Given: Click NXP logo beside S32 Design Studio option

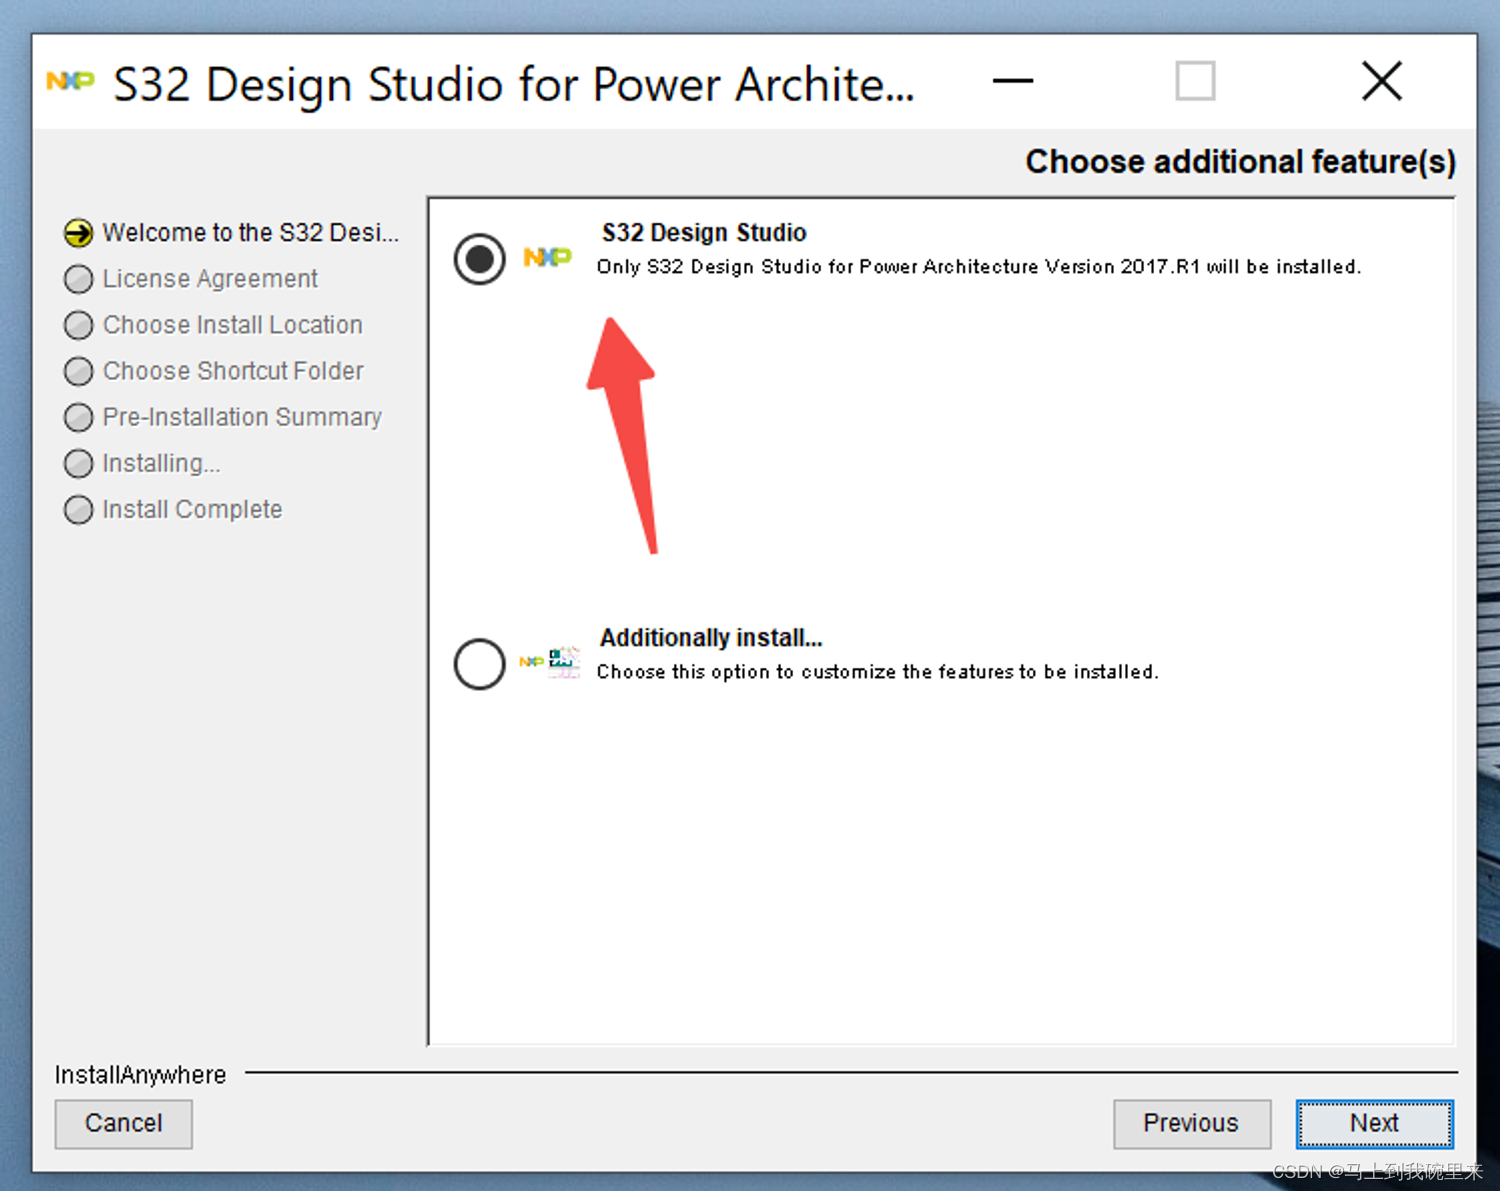Looking at the screenshot, I should (x=547, y=257).
